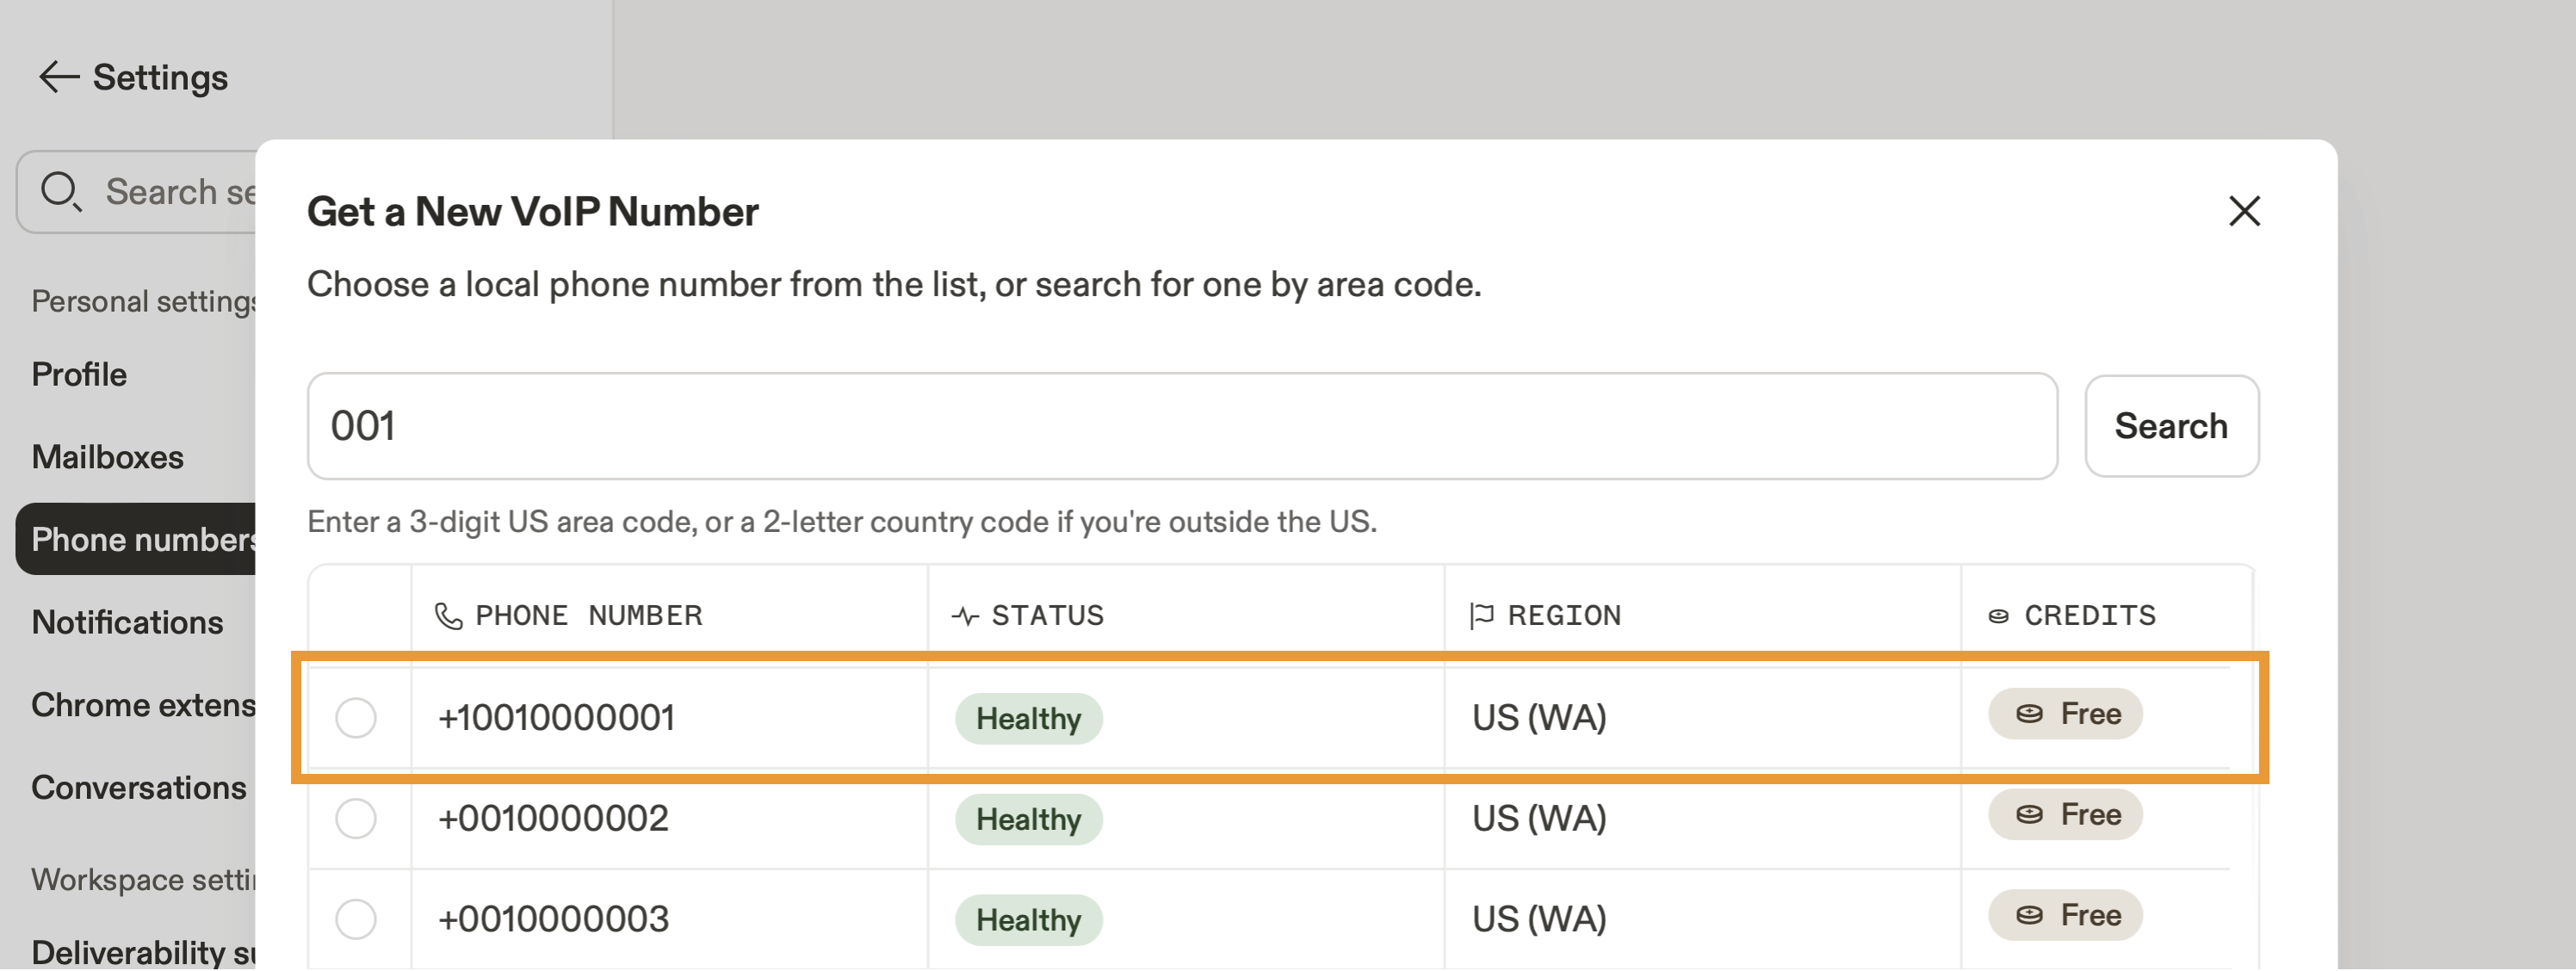Click the Free credits badge for +10010000001
The width and height of the screenshot is (2576, 971).
click(2065, 714)
